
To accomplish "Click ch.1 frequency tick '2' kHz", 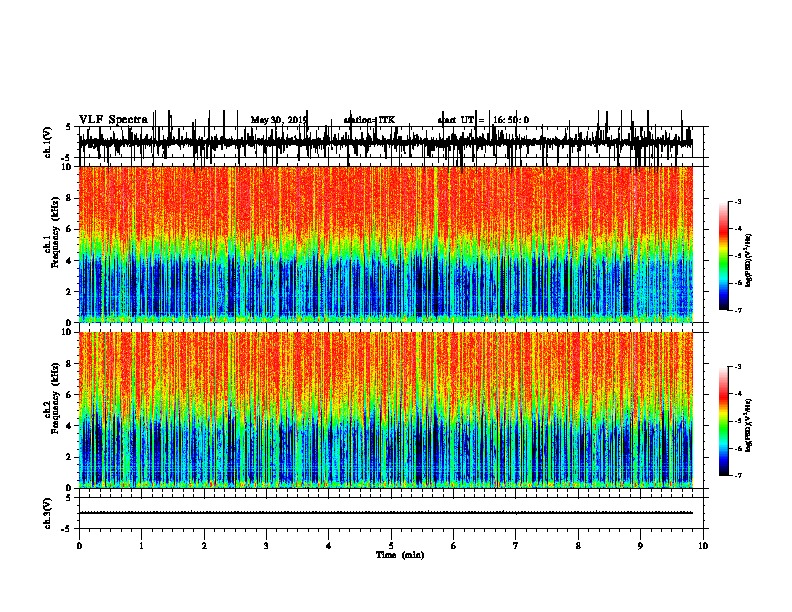I will point(70,292).
